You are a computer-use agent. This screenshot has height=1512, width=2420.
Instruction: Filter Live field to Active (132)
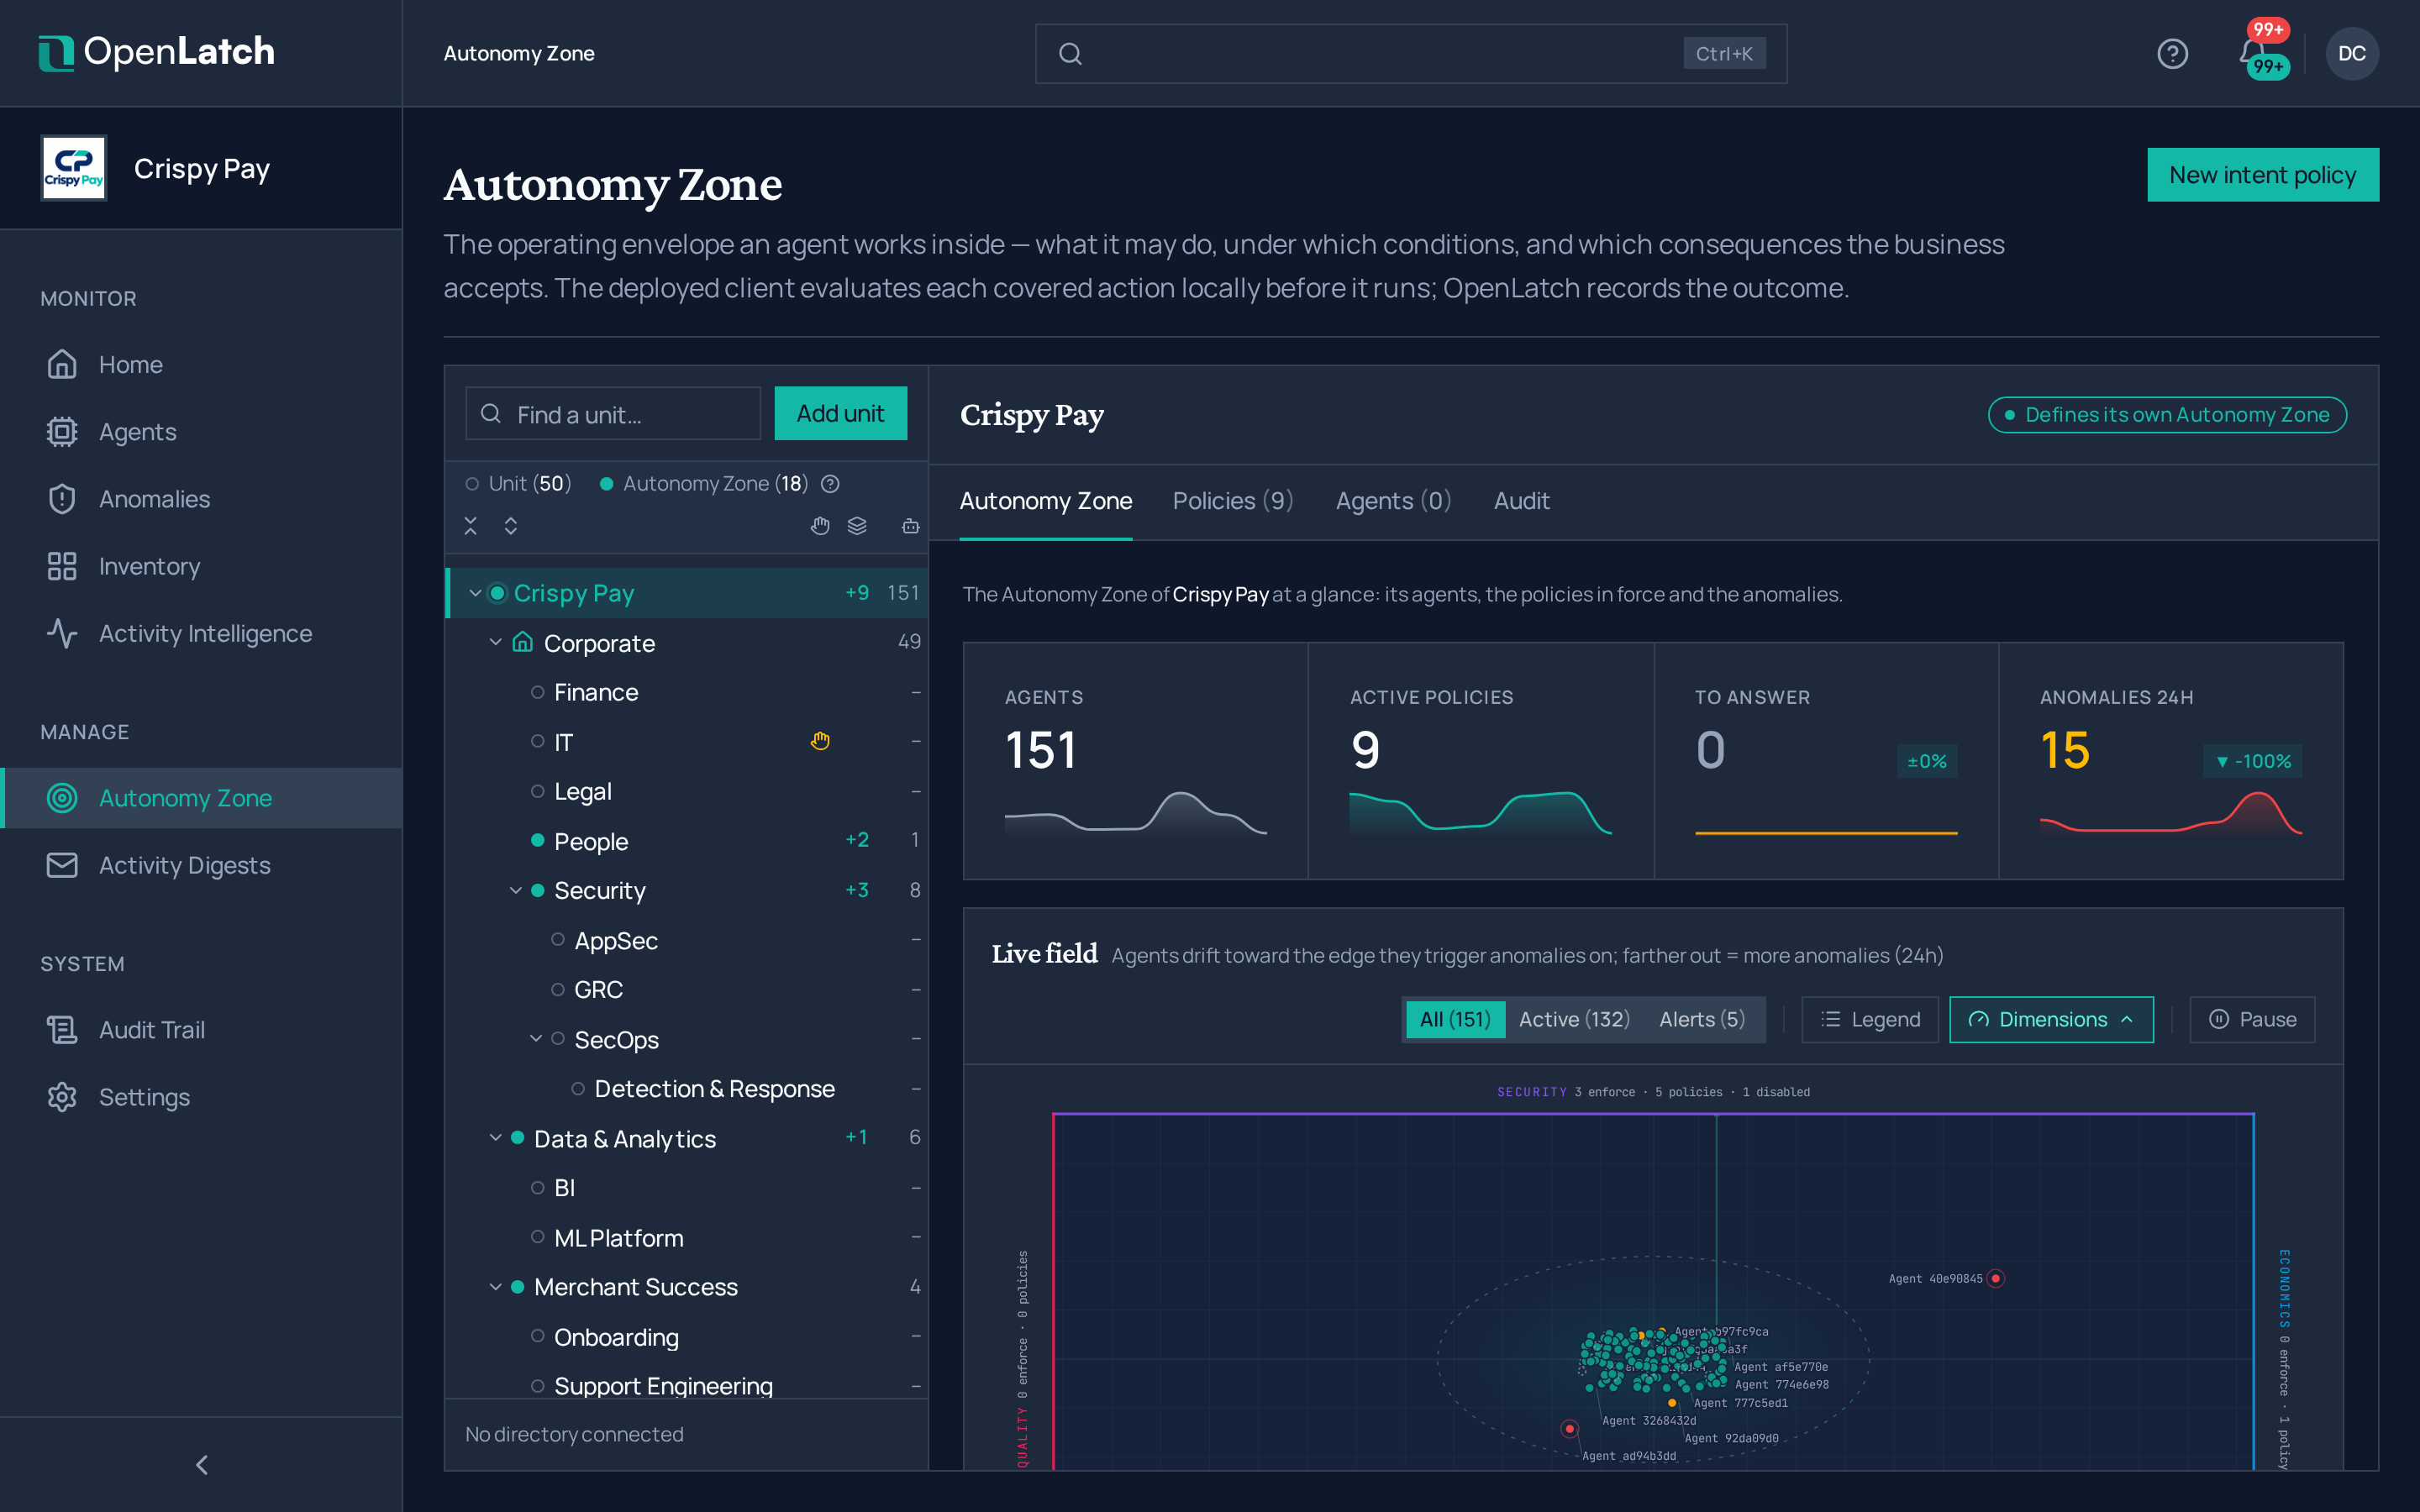[1574, 1019]
